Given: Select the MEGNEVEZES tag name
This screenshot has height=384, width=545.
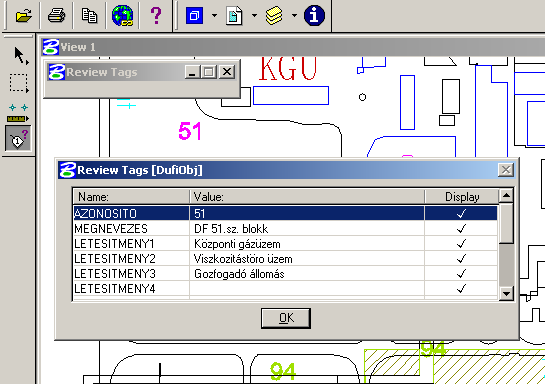Looking at the screenshot, I should point(111,229).
